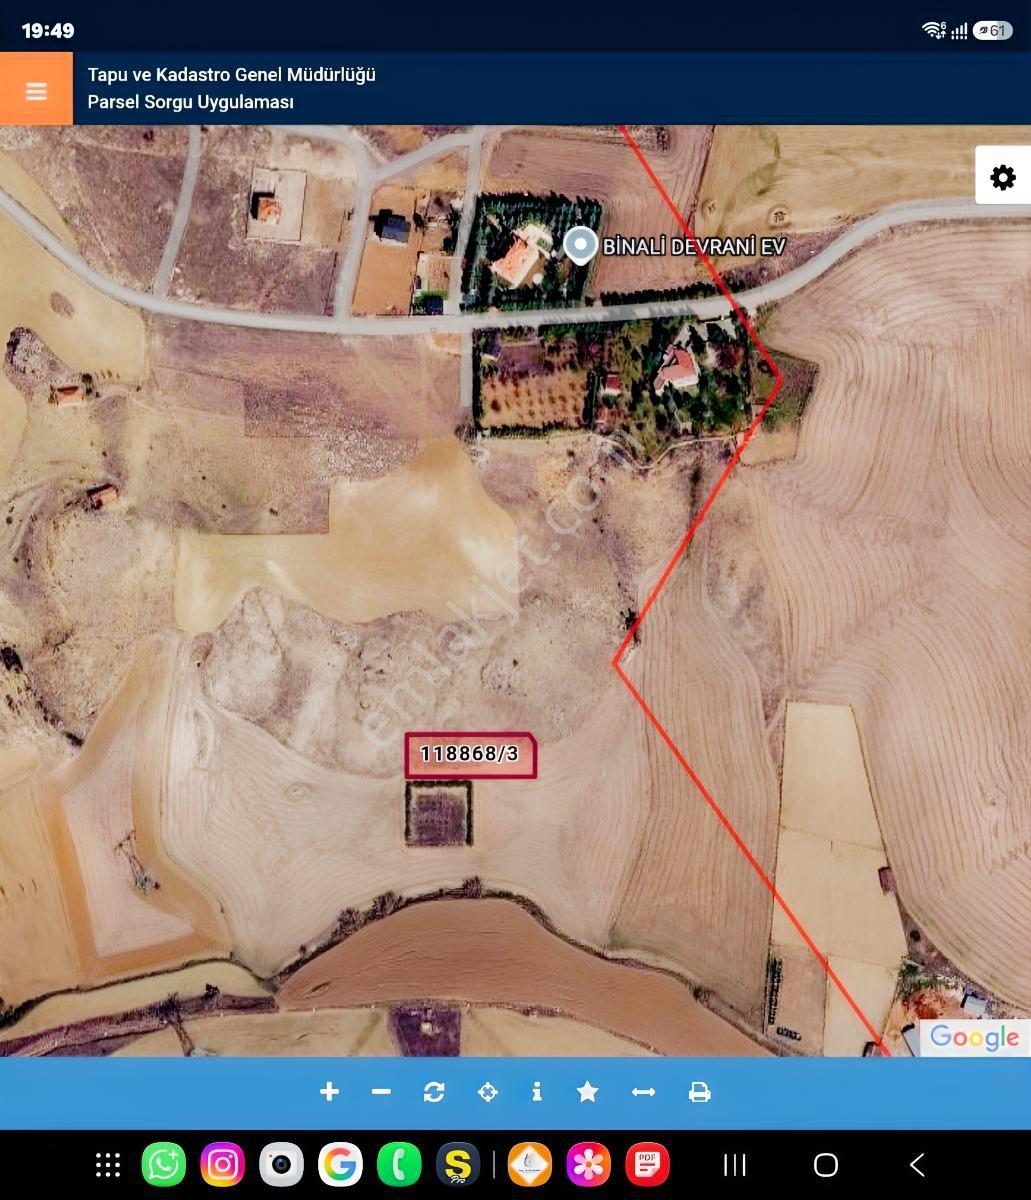Open the green Phone app
The height and width of the screenshot is (1200, 1031).
pyautogui.click(x=399, y=1165)
